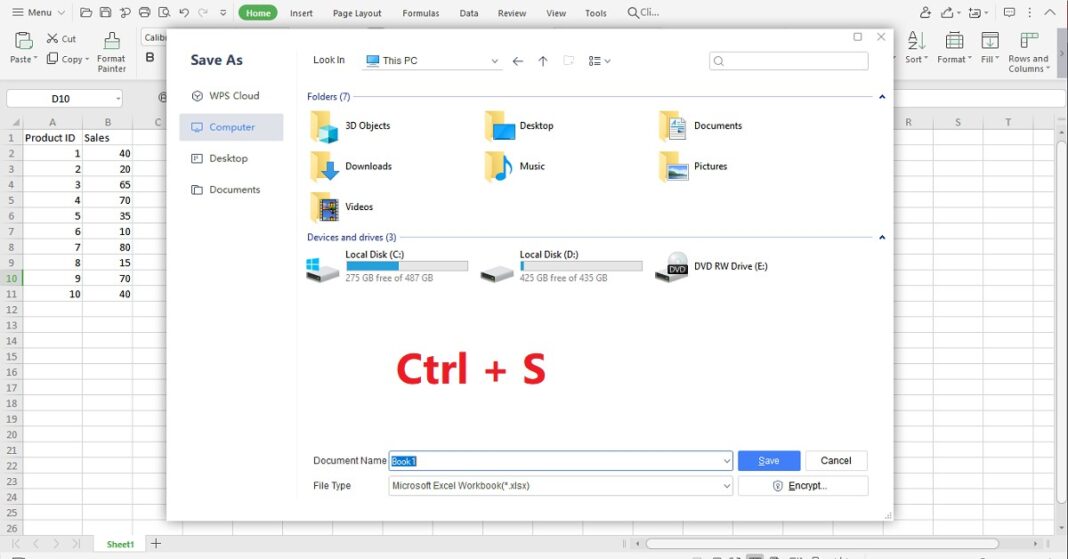The width and height of the screenshot is (1068, 559).
Task: Select the Documents folder in folder list
Action: 701,127
